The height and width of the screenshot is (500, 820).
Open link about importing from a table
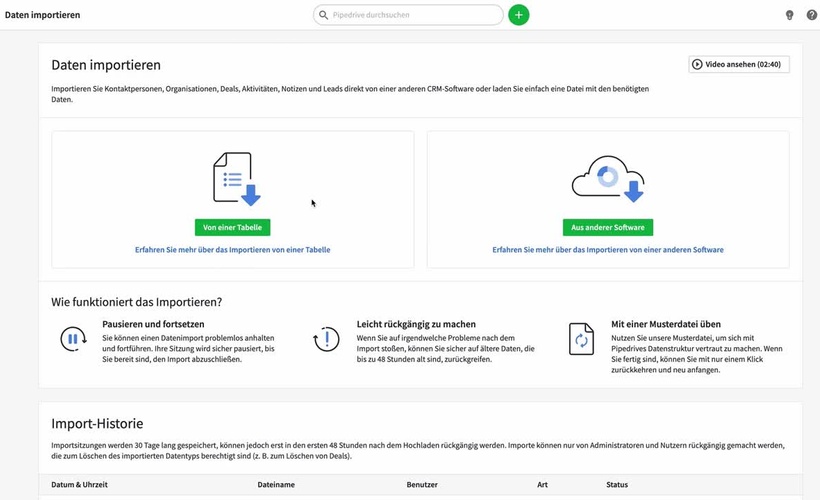coord(232,250)
